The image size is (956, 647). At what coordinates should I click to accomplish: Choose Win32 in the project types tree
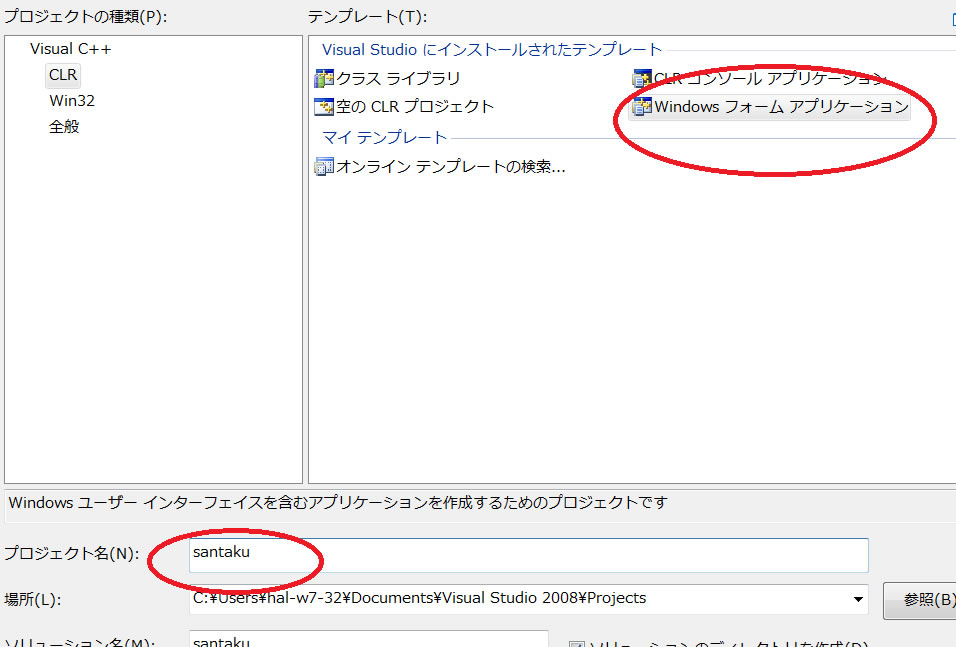[x=72, y=101]
